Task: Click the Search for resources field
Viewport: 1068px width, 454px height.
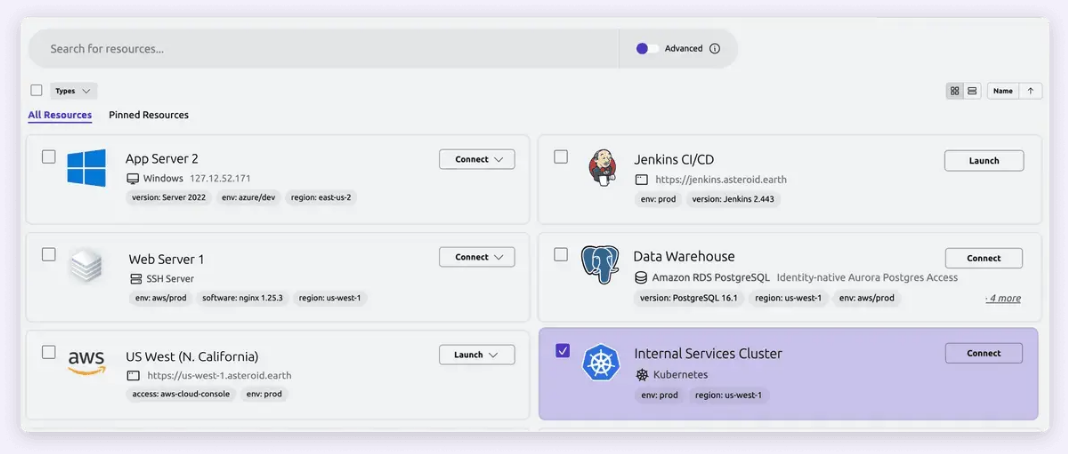Action: click(x=324, y=48)
